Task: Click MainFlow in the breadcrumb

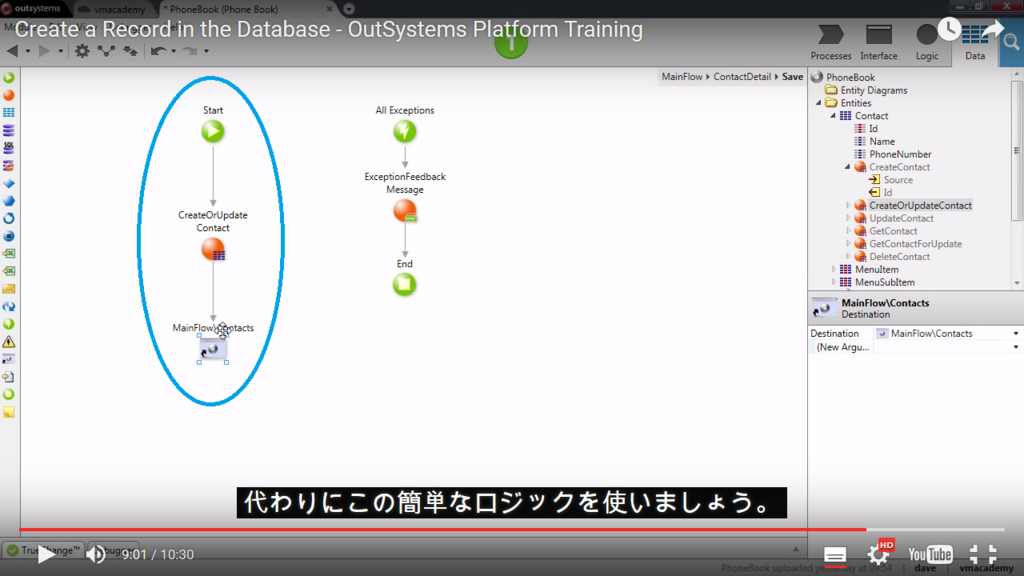Action: coord(682,77)
